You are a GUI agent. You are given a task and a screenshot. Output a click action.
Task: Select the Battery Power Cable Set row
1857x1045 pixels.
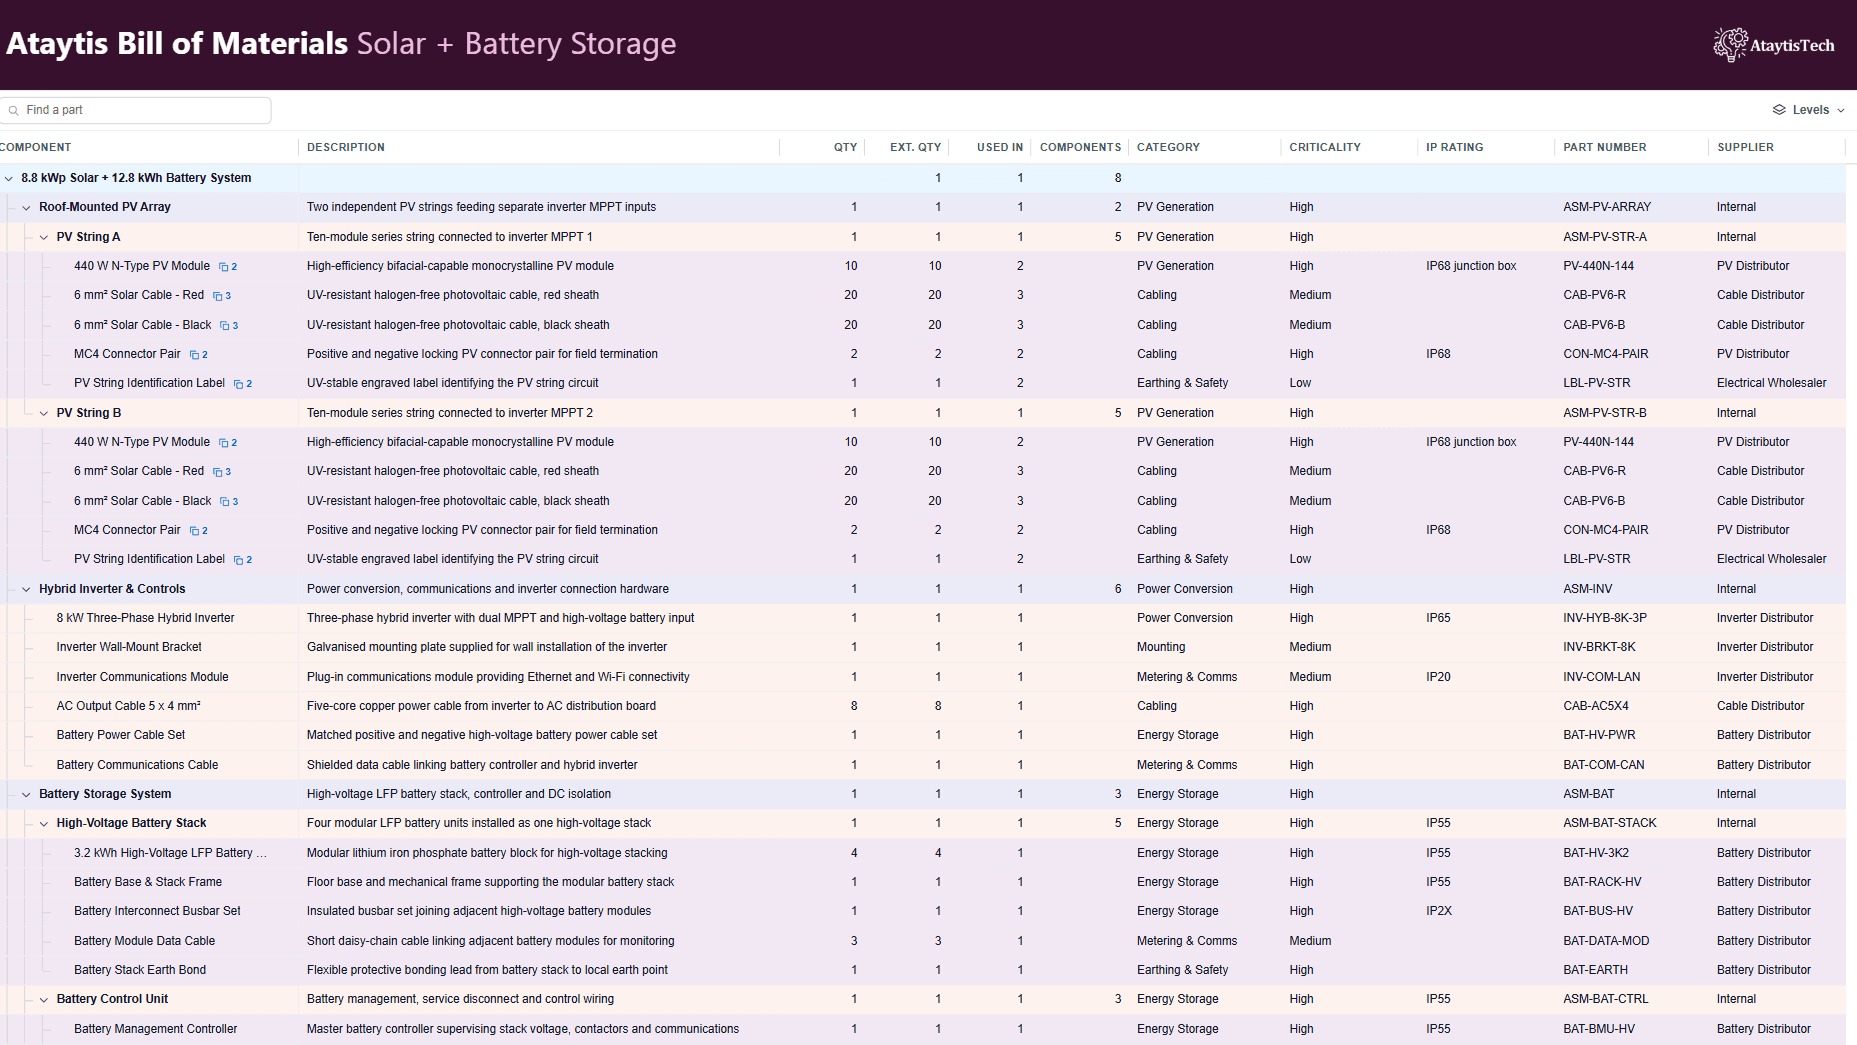(x=922, y=735)
